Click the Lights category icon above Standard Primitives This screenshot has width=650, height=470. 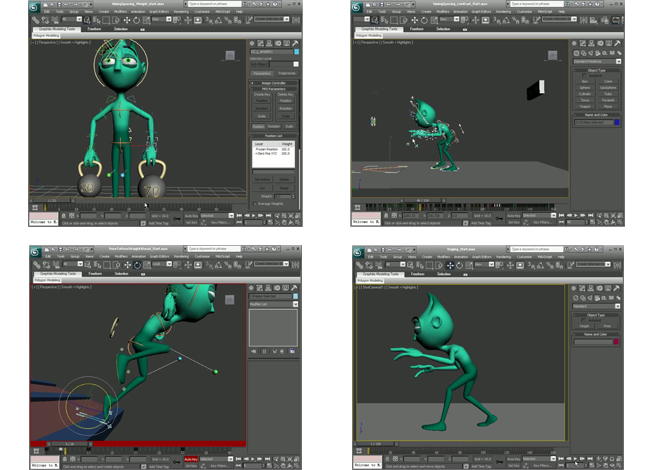(x=591, y=53)
